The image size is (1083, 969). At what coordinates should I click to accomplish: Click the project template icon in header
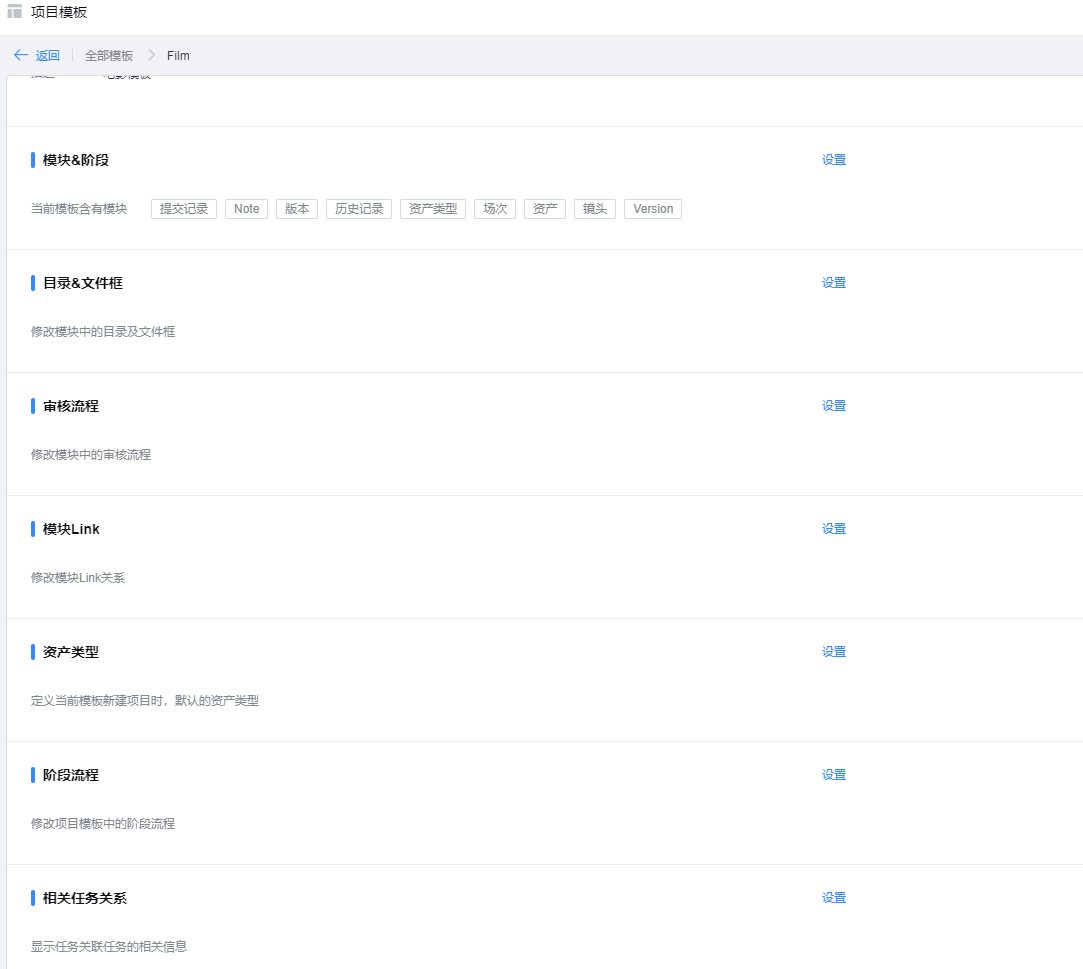(x=15, y=12)
